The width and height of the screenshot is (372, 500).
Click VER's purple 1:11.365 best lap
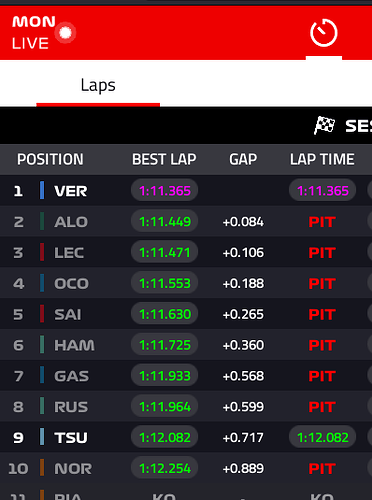point(165,191)
